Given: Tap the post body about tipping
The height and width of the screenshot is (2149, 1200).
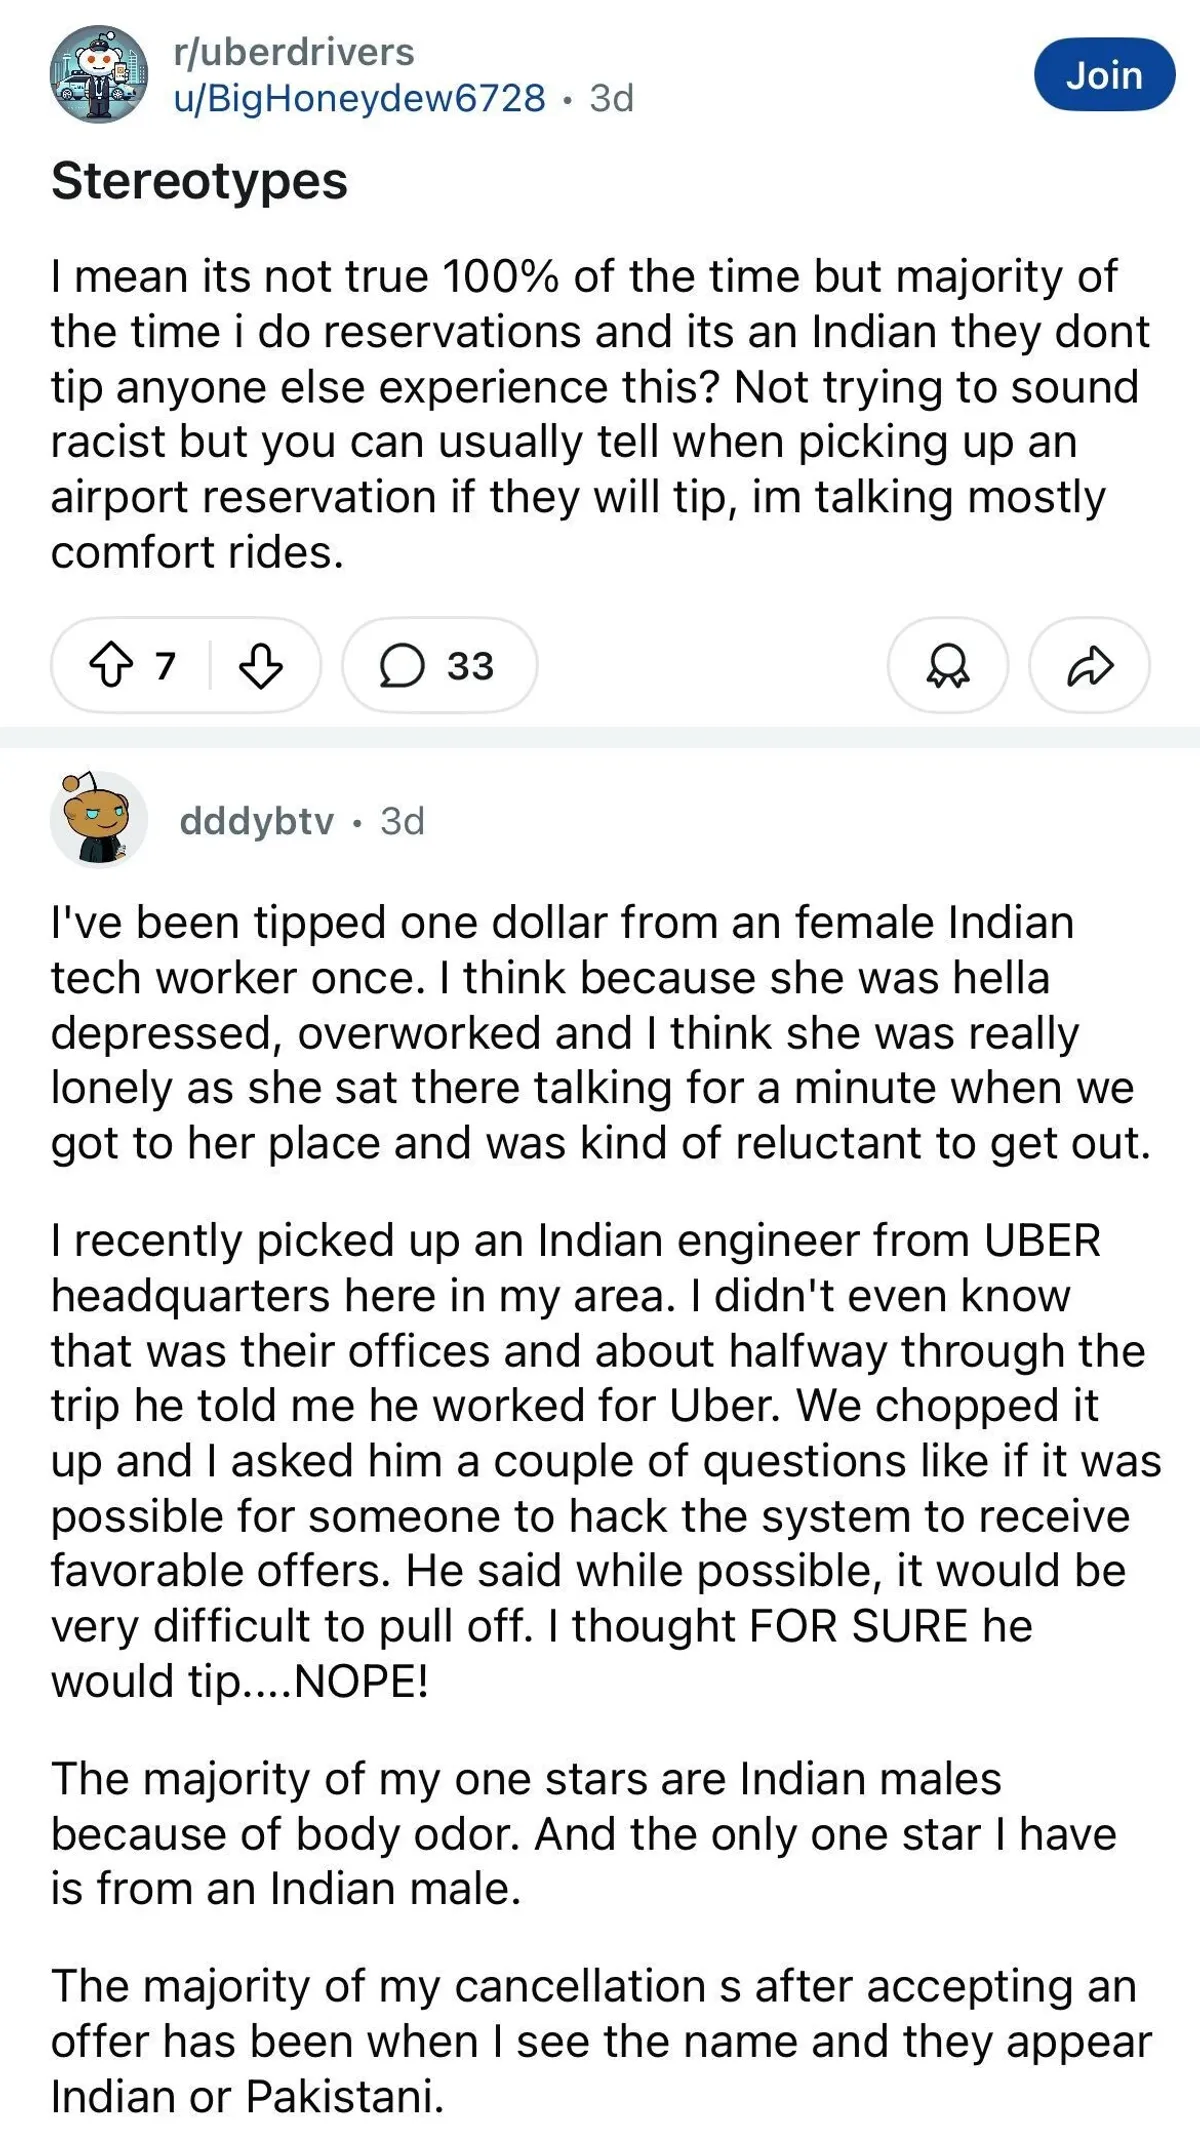Looking at the screenshot, I should [600, 414].
